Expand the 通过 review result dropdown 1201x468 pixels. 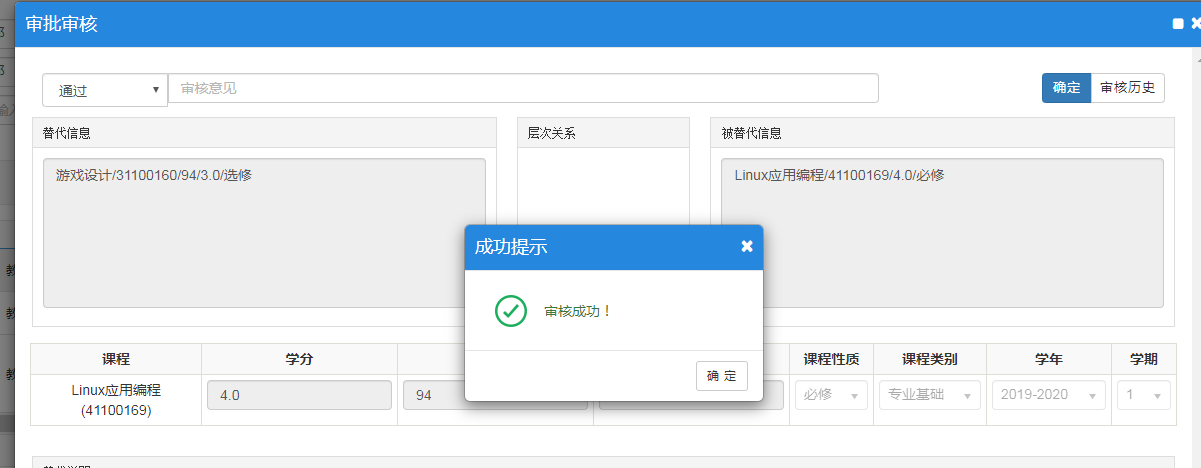pos(105,89)
